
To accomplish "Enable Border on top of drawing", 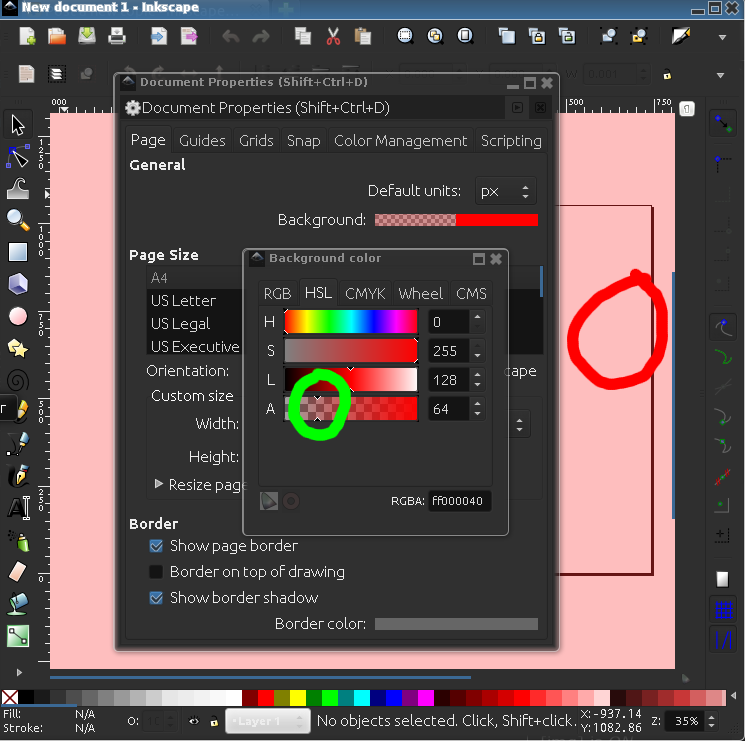I will click(156, 572).
